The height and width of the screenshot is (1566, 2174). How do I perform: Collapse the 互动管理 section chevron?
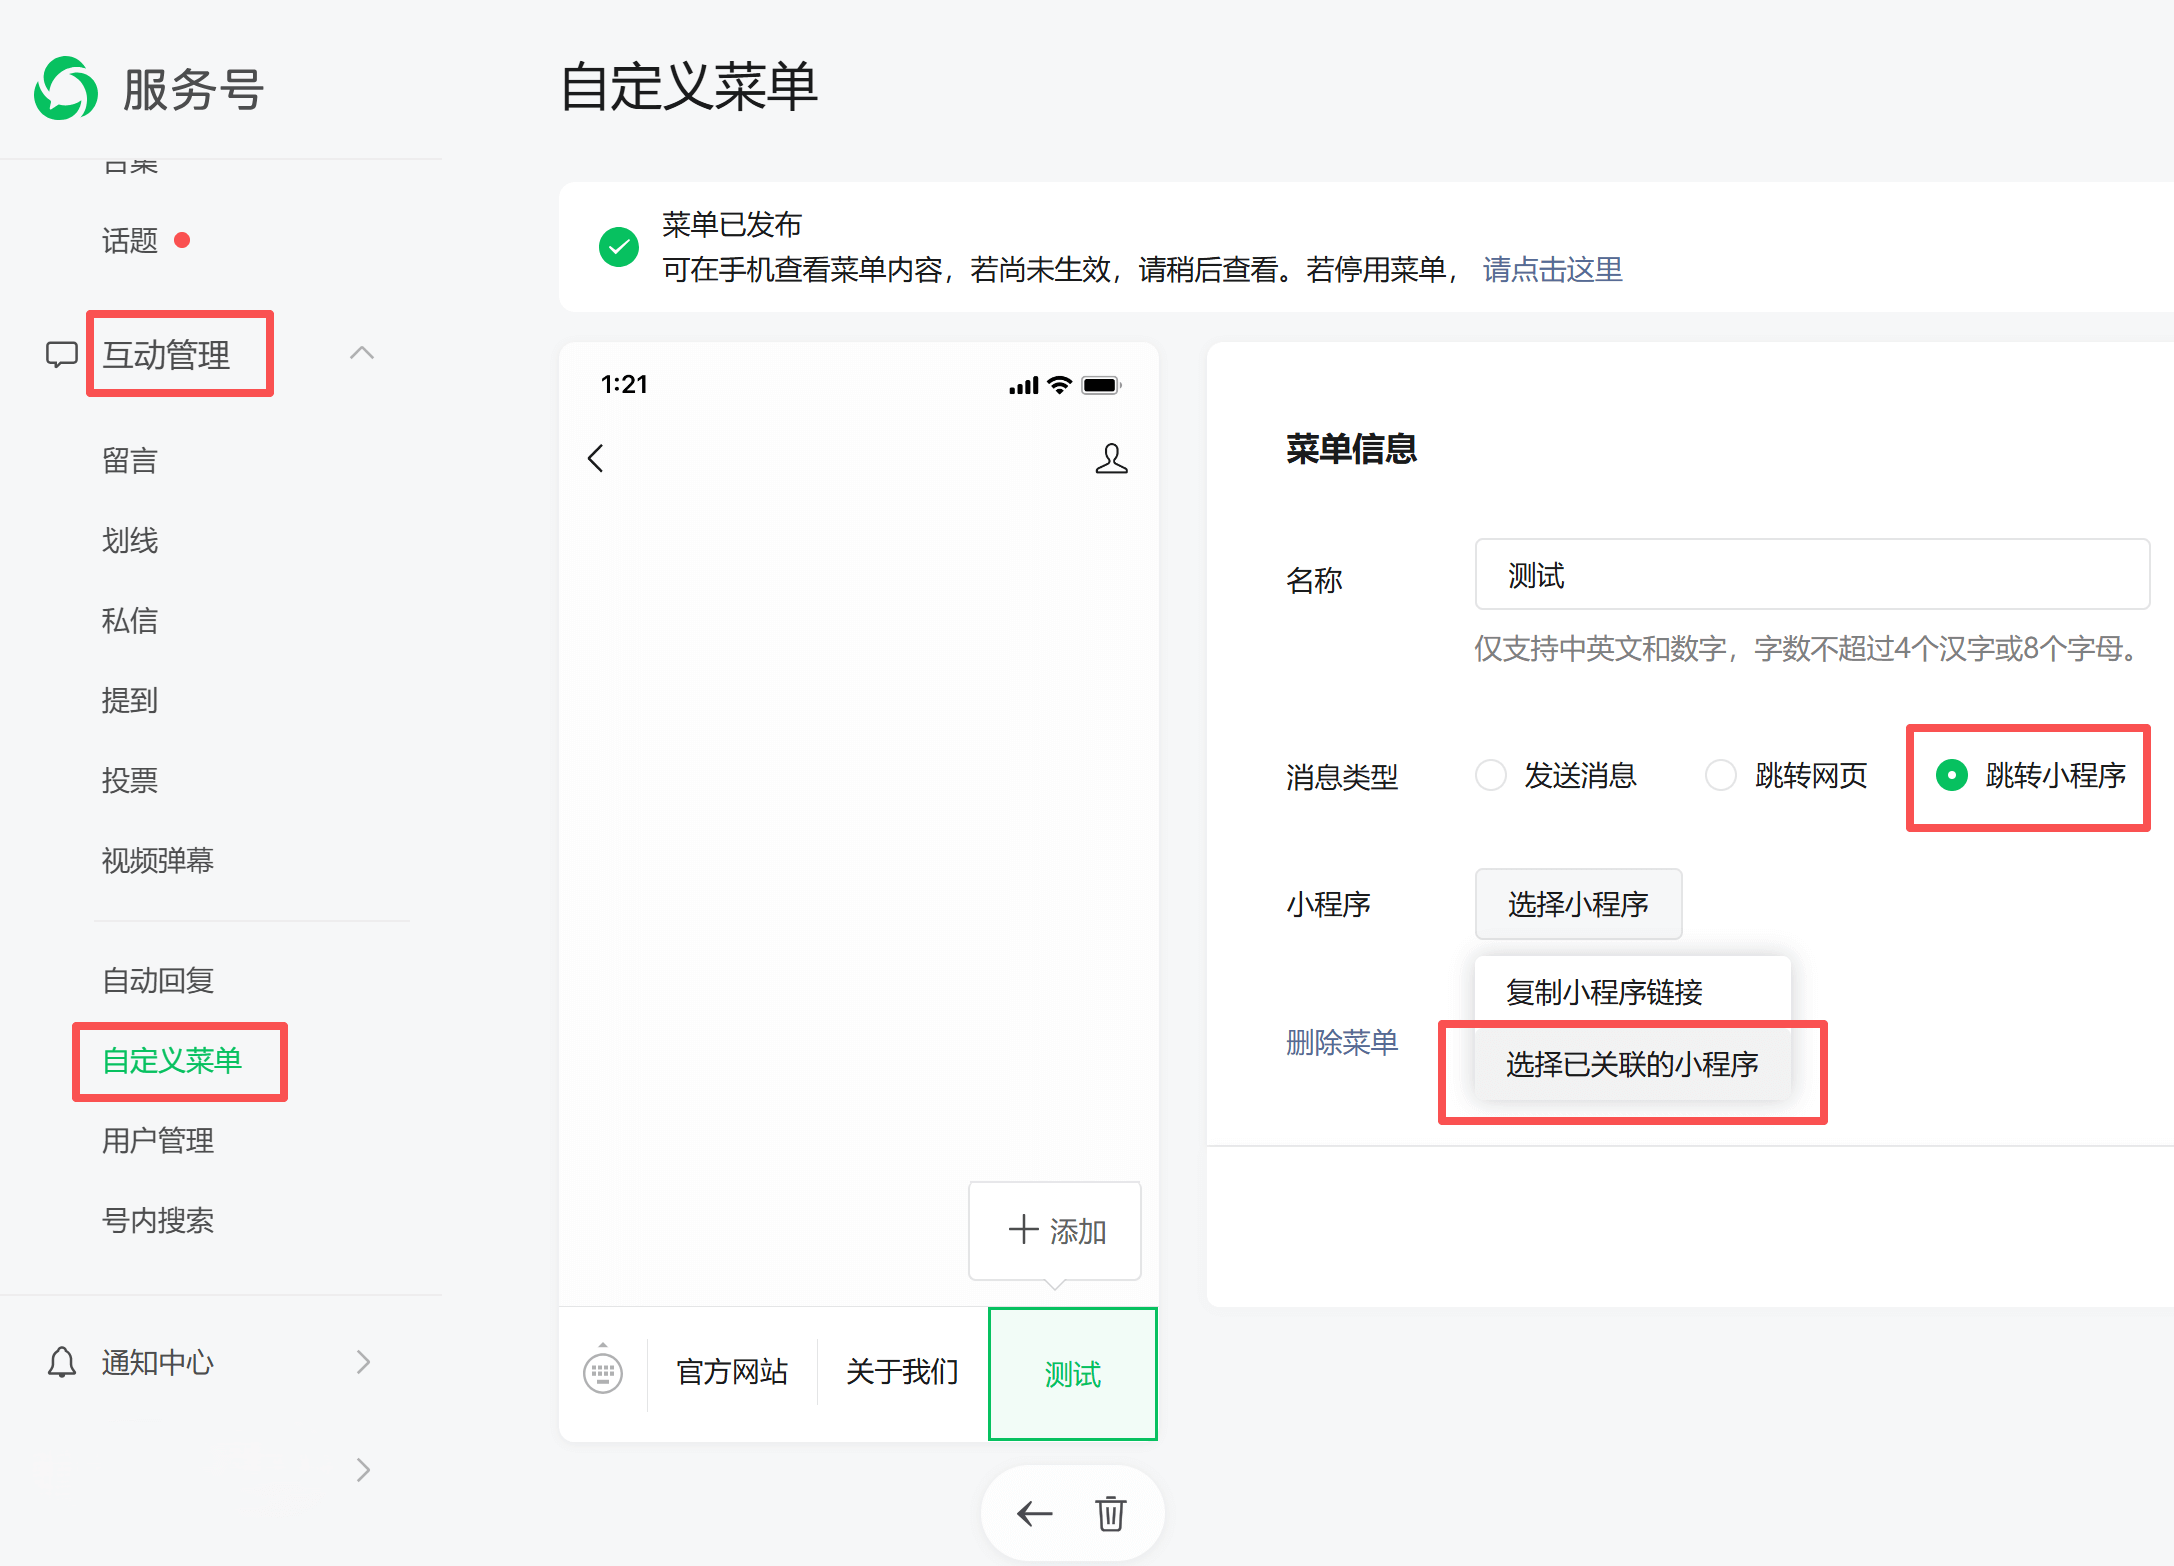[x=362, y=353]
